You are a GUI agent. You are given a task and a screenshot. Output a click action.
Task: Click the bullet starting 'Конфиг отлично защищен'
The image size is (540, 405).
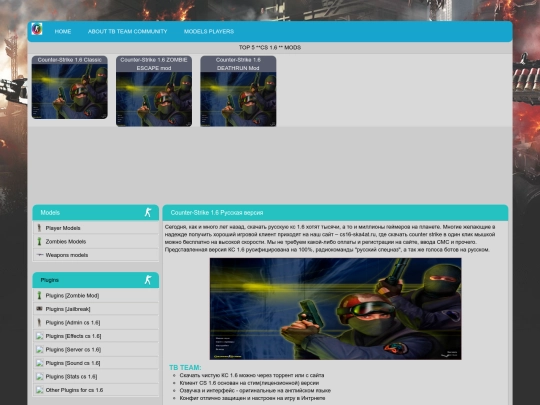pos(252,398)
